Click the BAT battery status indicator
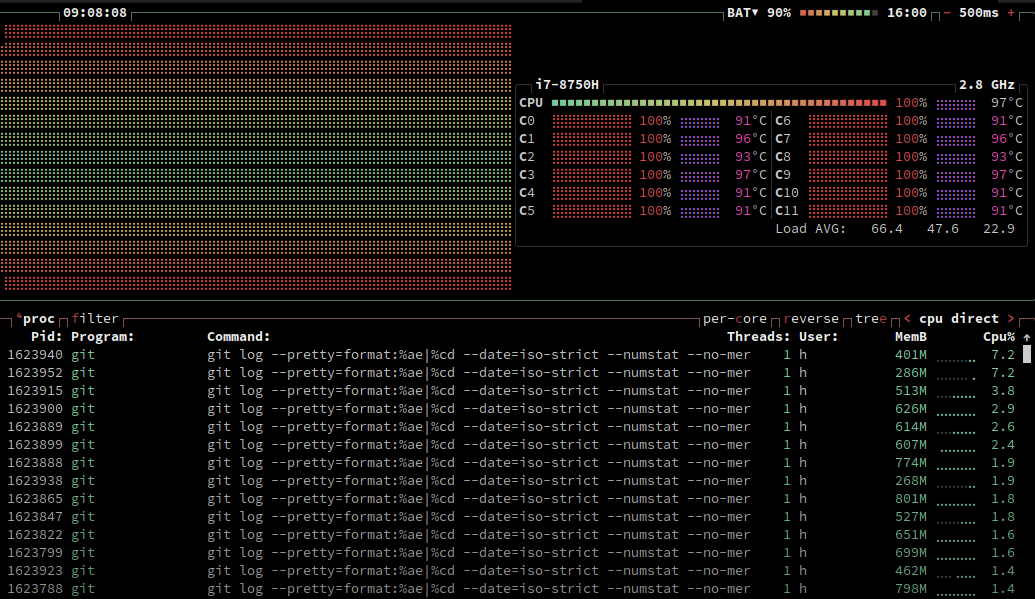 (738, 13)
